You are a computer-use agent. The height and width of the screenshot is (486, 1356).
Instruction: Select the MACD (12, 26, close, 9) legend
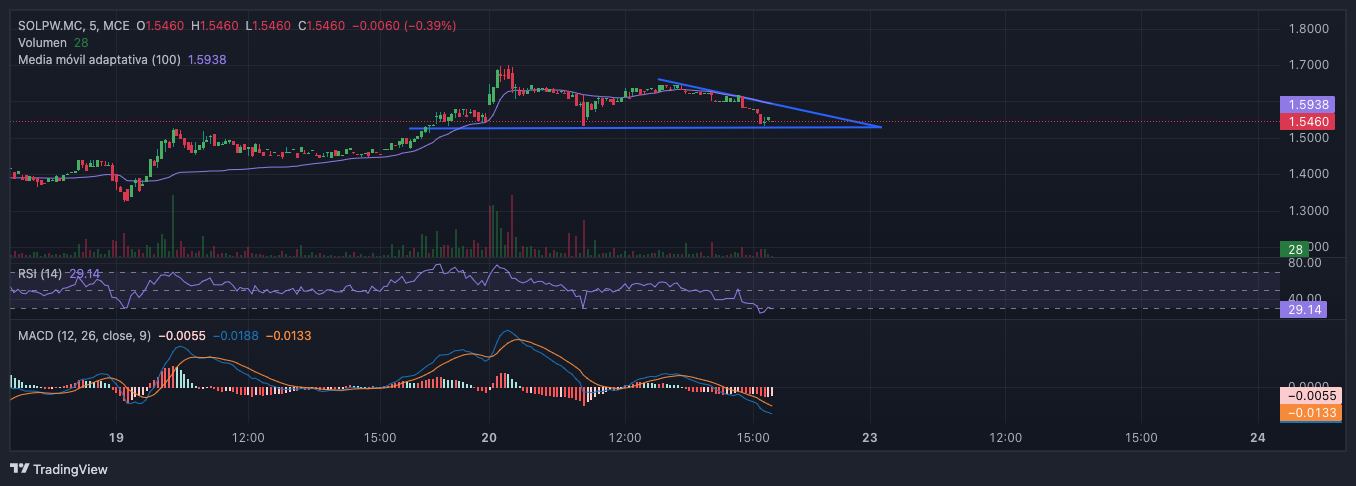pos(87,335)
